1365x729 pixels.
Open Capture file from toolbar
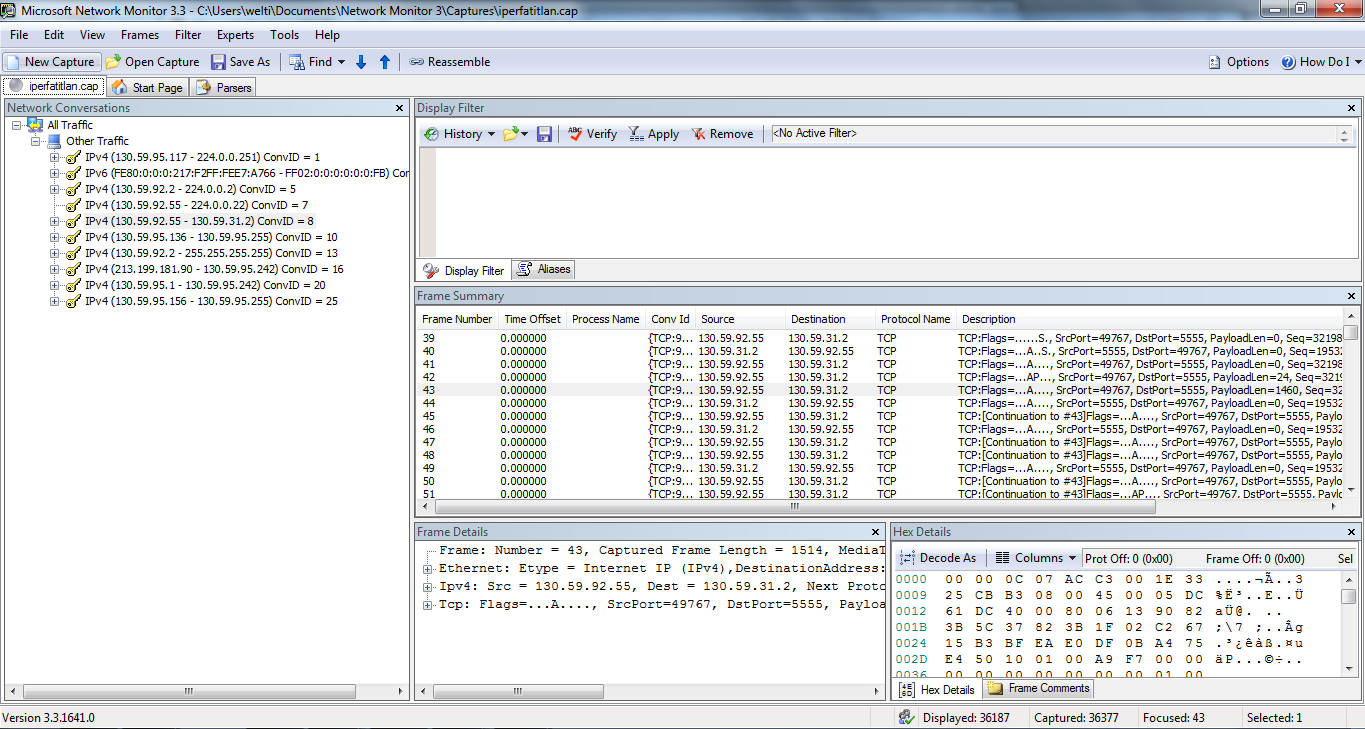(153, 62)
